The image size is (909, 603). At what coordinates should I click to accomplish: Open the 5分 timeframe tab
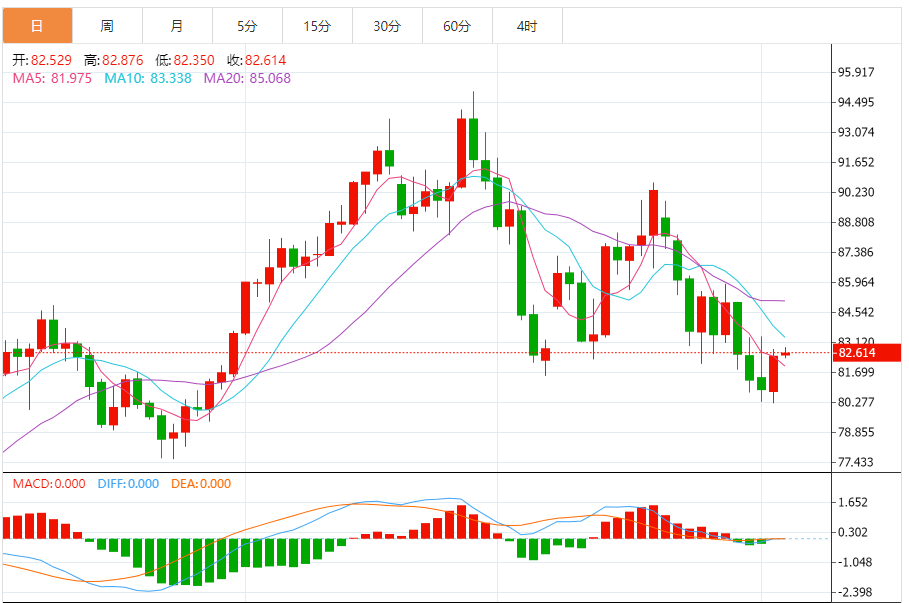[248, 26]
